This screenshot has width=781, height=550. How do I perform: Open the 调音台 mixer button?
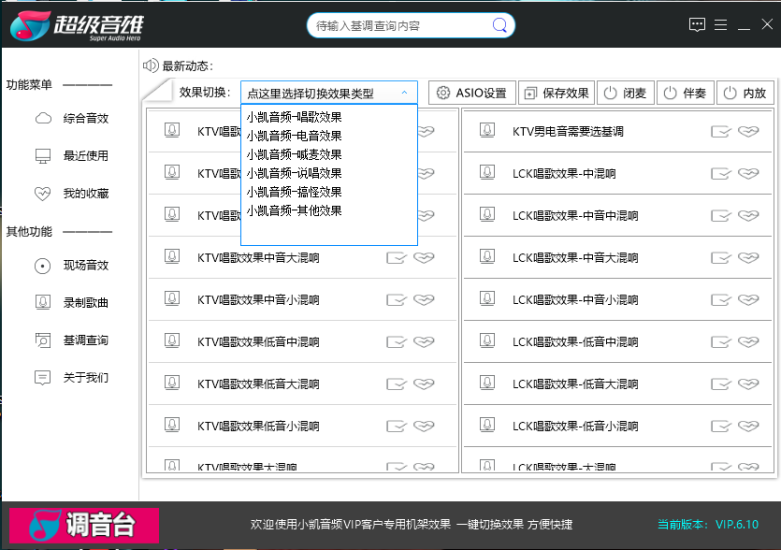84,525
